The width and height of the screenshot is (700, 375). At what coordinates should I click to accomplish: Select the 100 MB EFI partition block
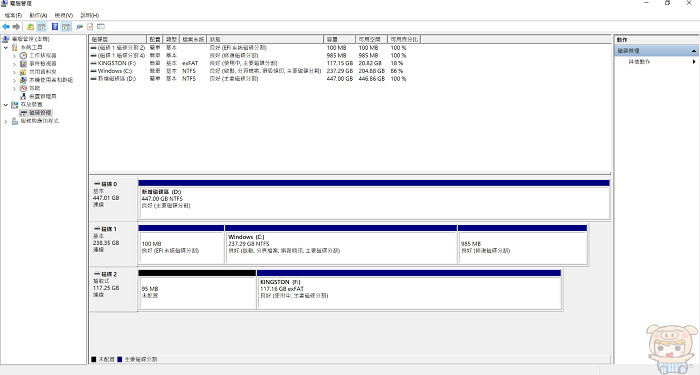181,245
